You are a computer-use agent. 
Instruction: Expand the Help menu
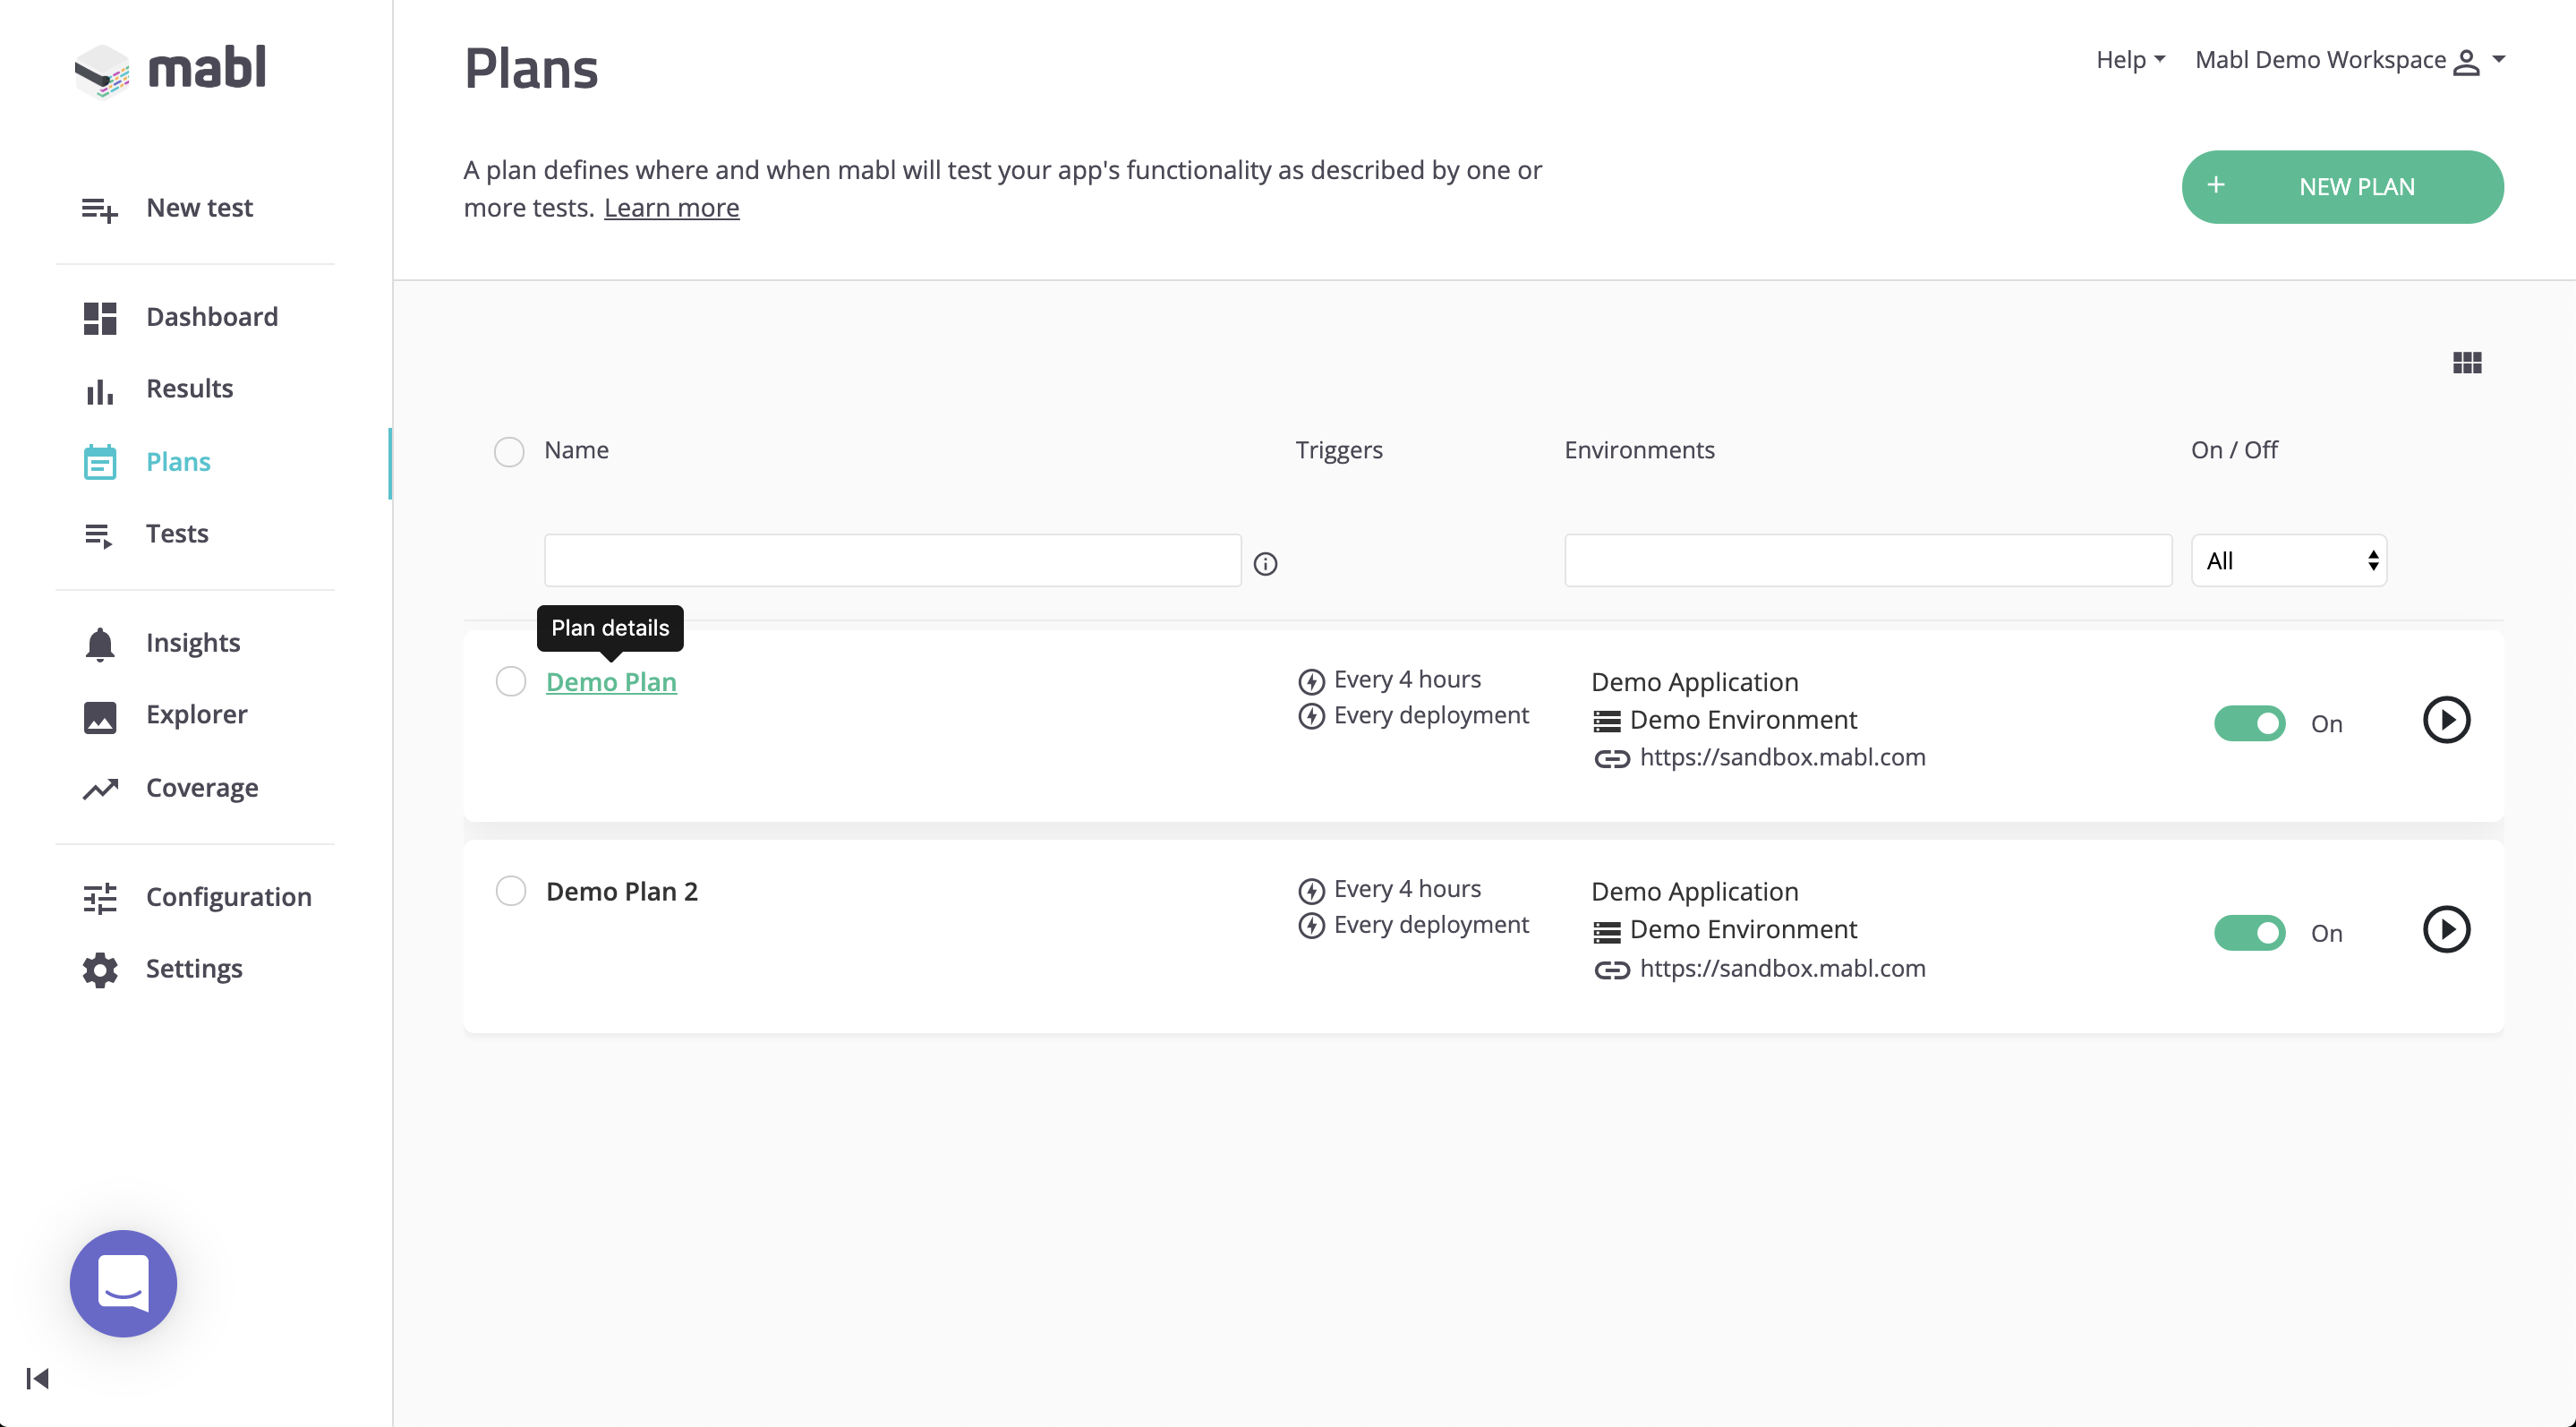2130,60
